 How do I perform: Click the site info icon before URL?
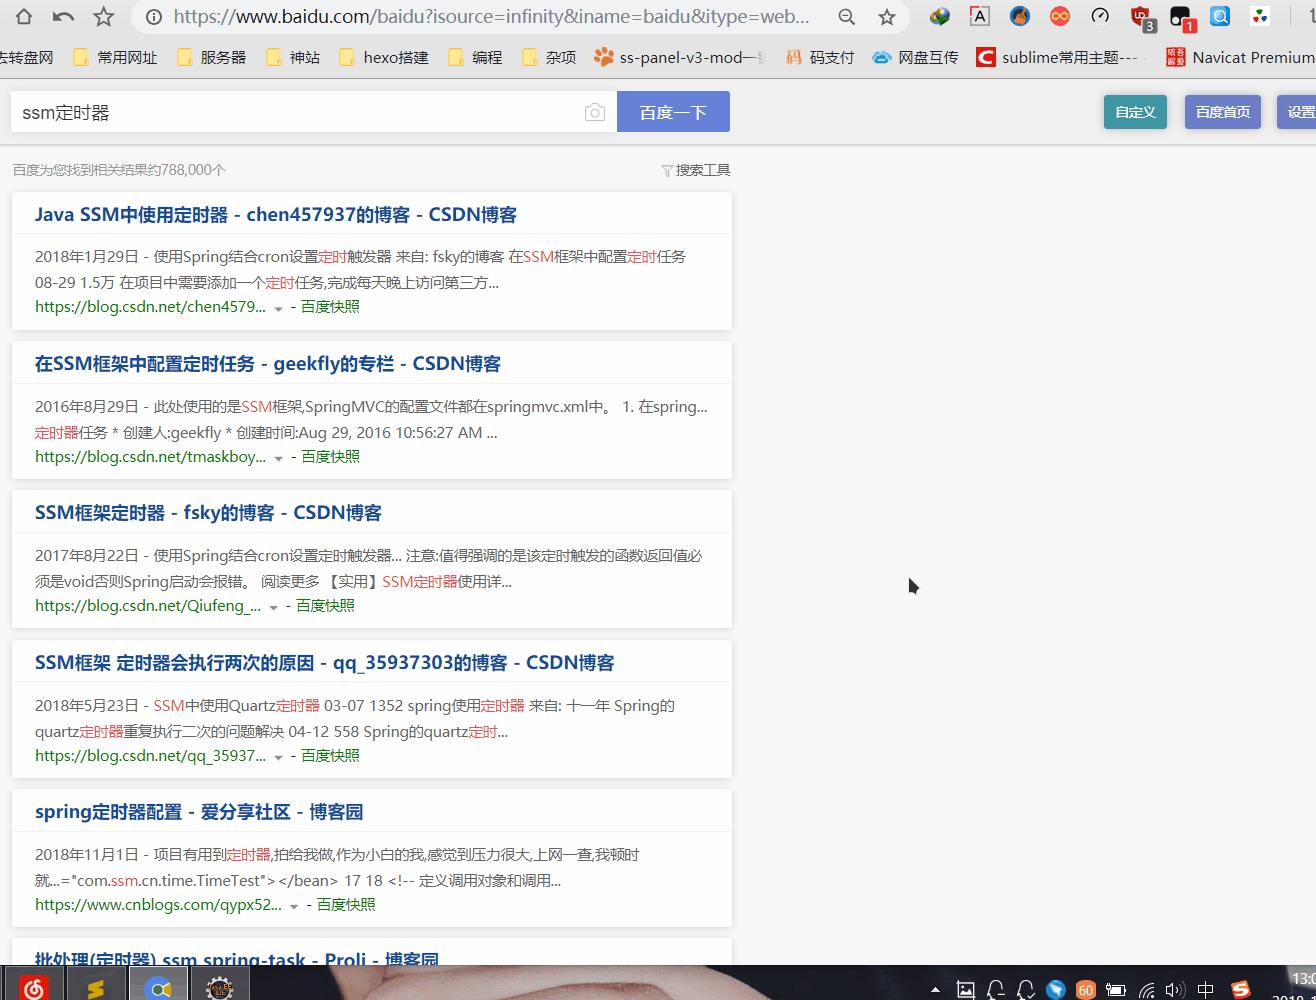[x=153, y=16]
